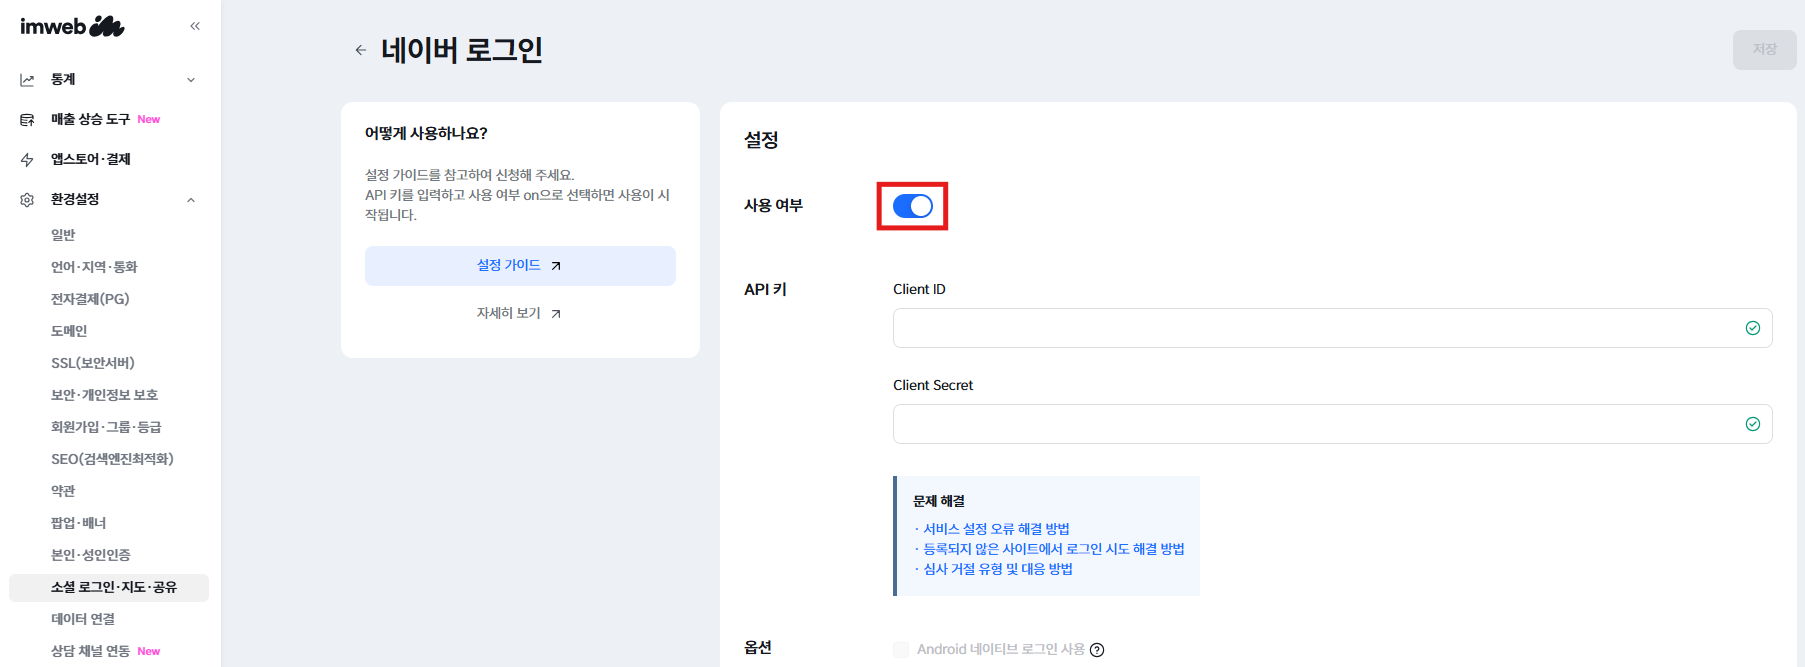Click the 통계 chart icon
This screenshot has width=1805, height=667.
pos(27,80)
